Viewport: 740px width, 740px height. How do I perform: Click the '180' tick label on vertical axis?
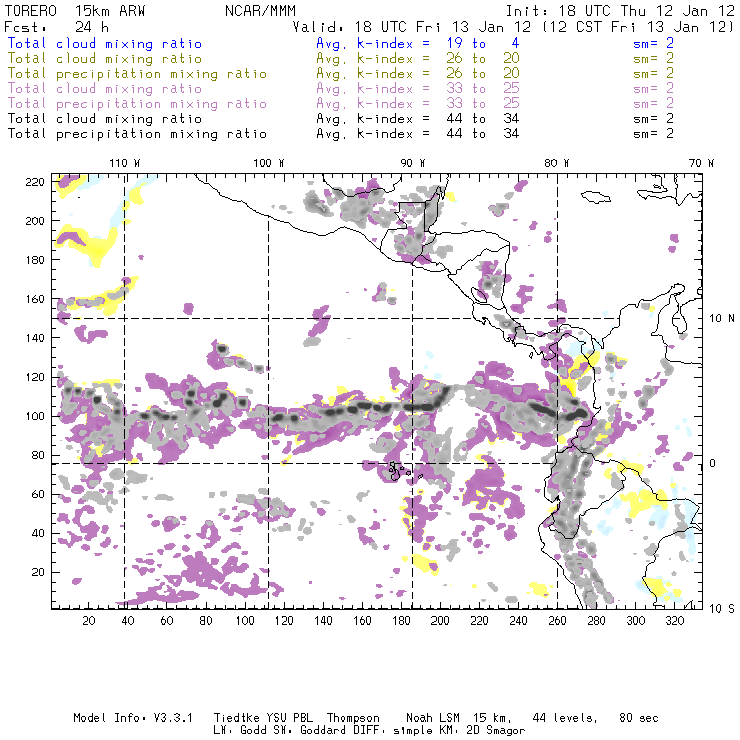tap(34, 260)
